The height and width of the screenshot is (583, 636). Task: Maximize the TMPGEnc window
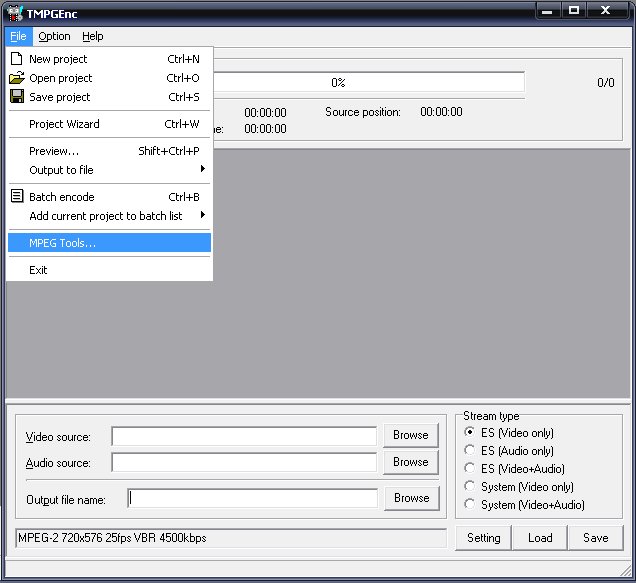[574, 11]
